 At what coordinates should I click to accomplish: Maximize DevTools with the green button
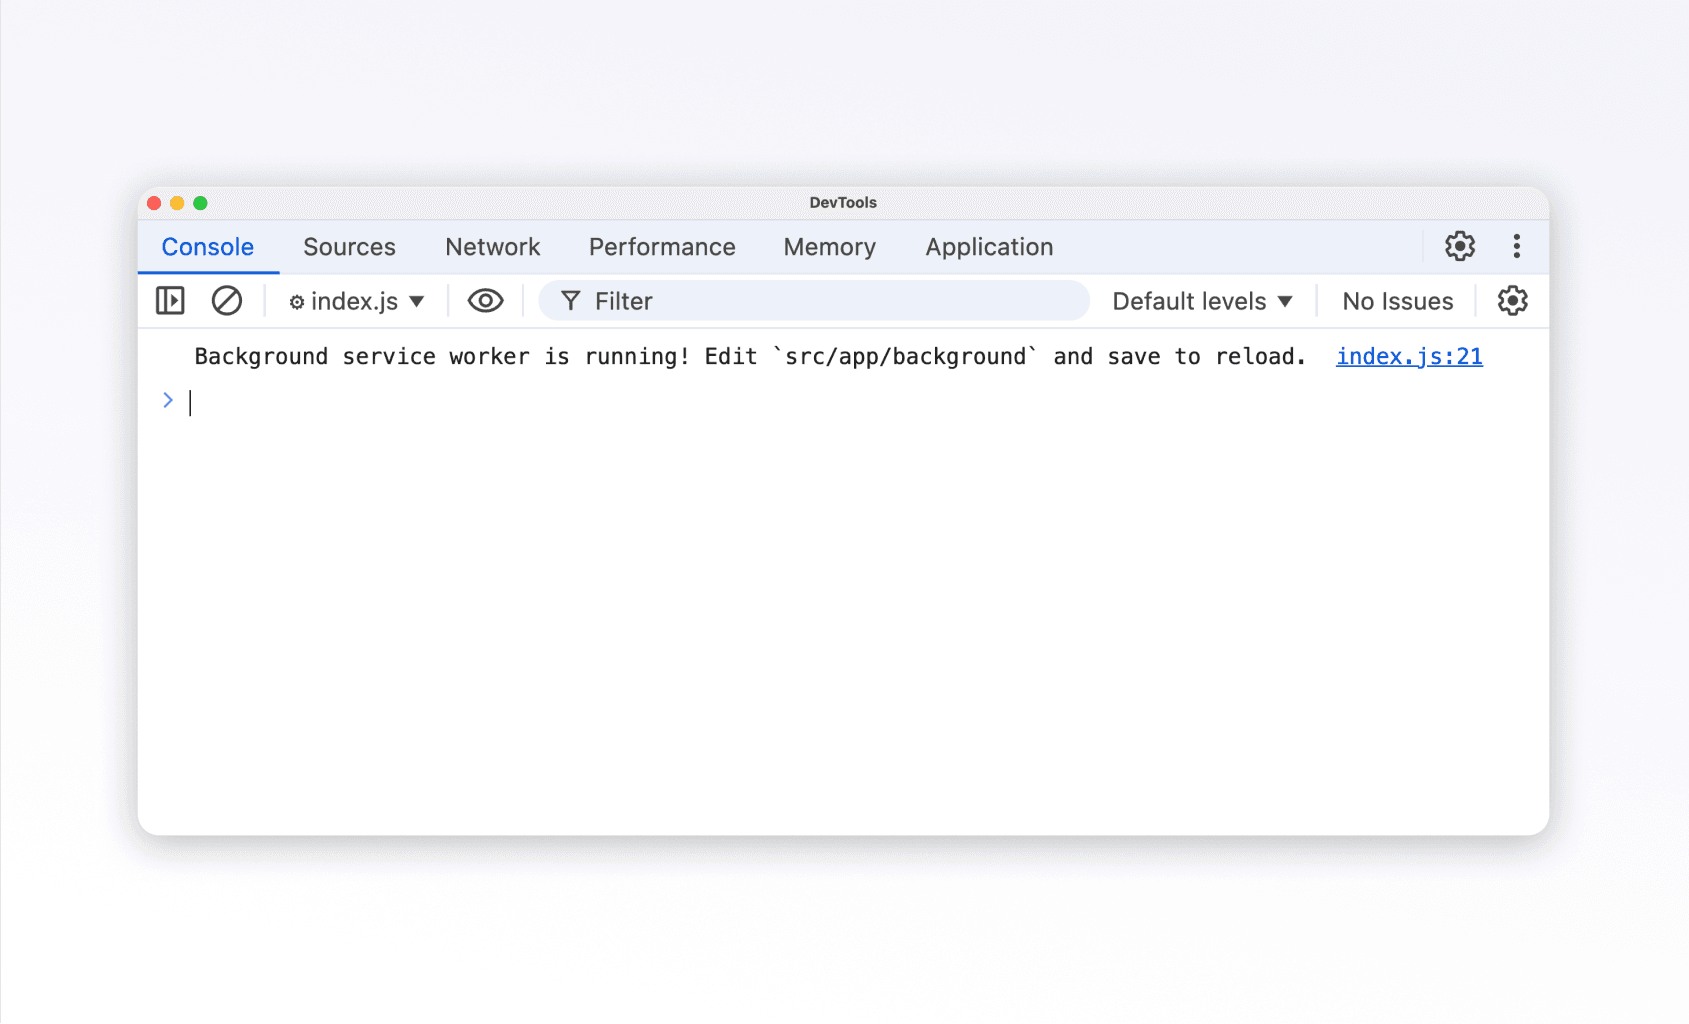200,203
